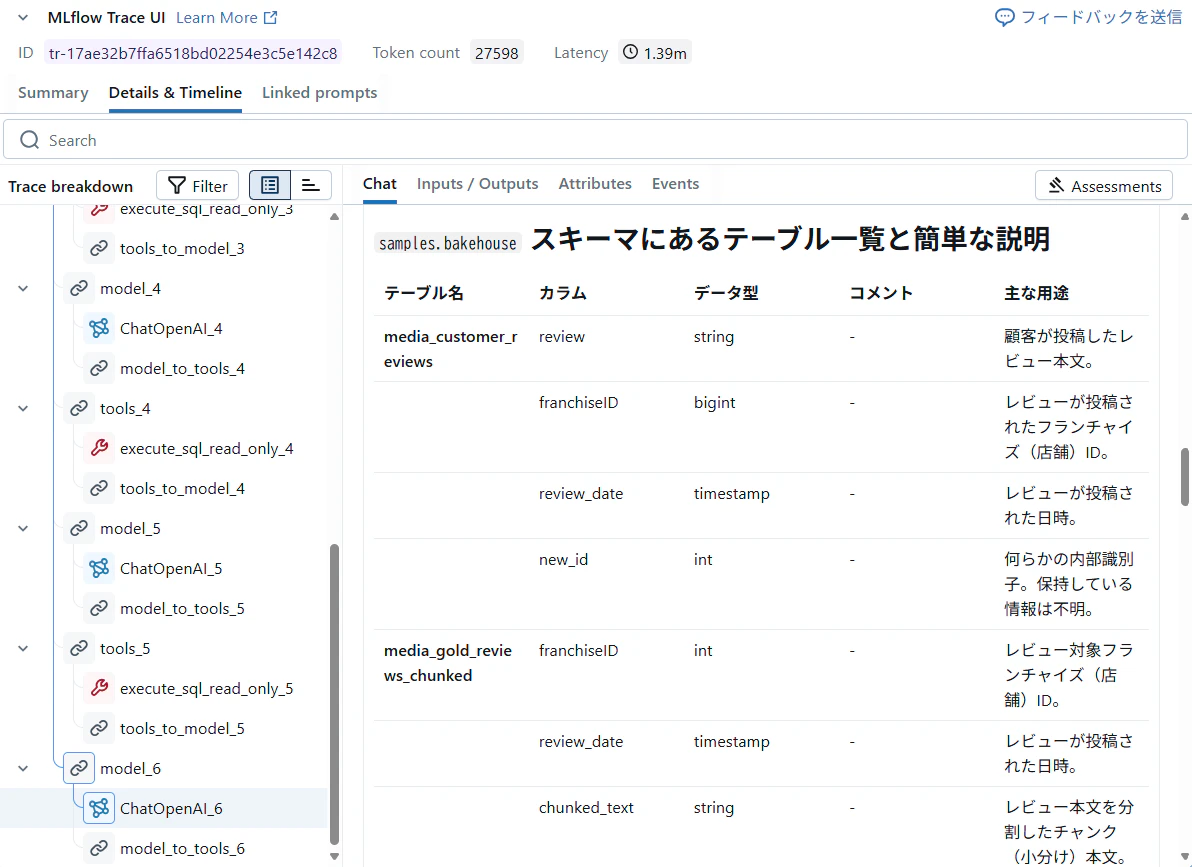Viewport: 1192px width, 867px height.
Task: Select the tools_to_model_5 span label
Action: click(182, 729)
